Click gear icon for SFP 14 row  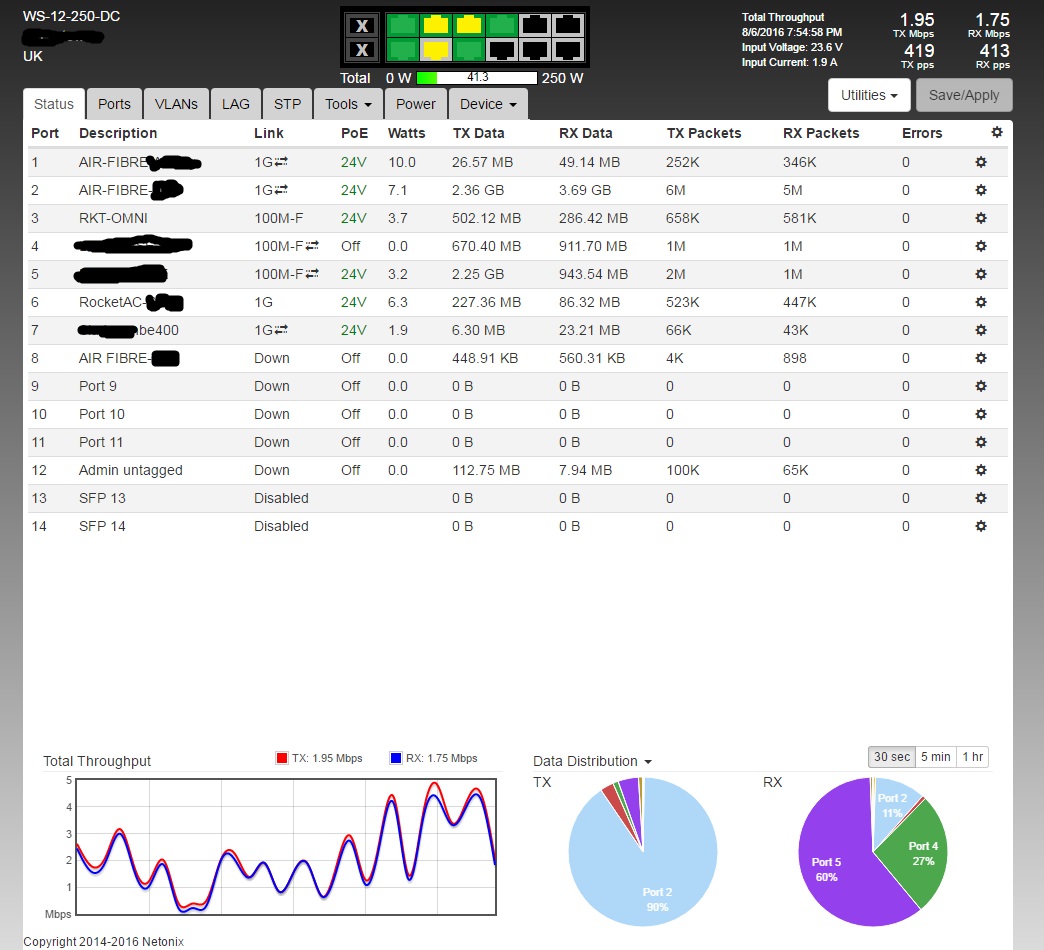(x=981, y=526)
